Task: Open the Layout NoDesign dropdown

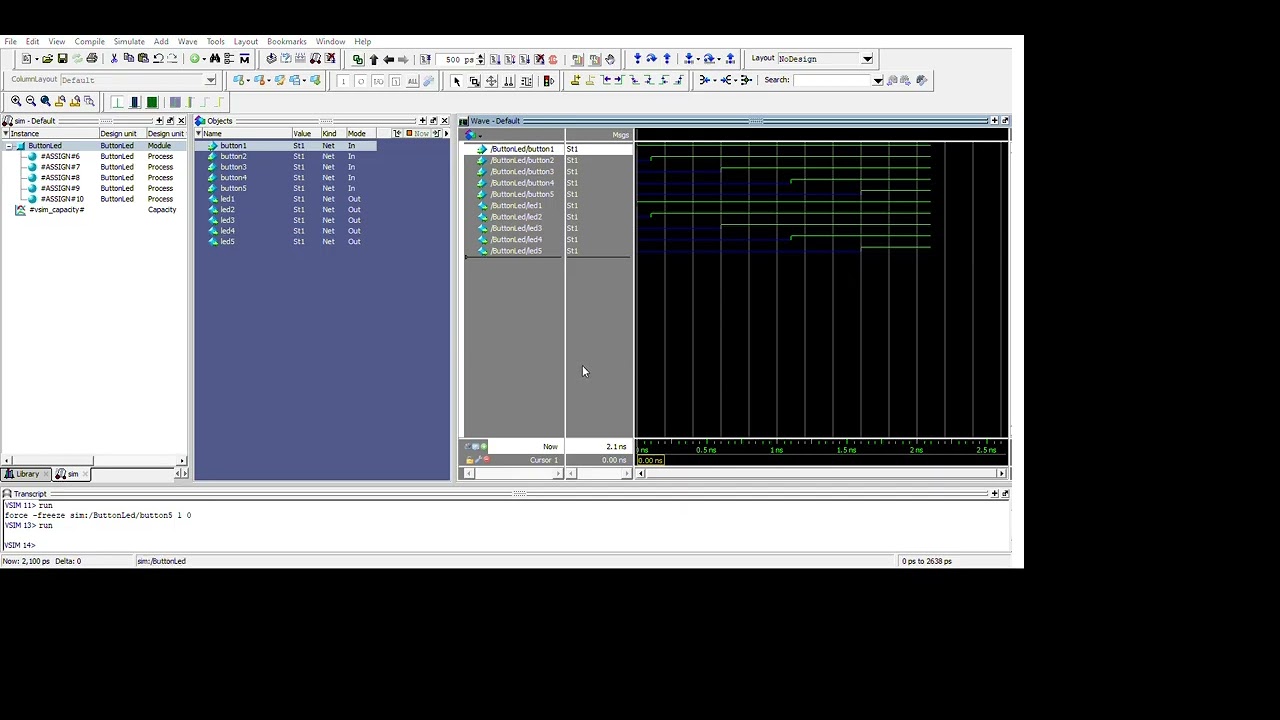Action: 868,59
